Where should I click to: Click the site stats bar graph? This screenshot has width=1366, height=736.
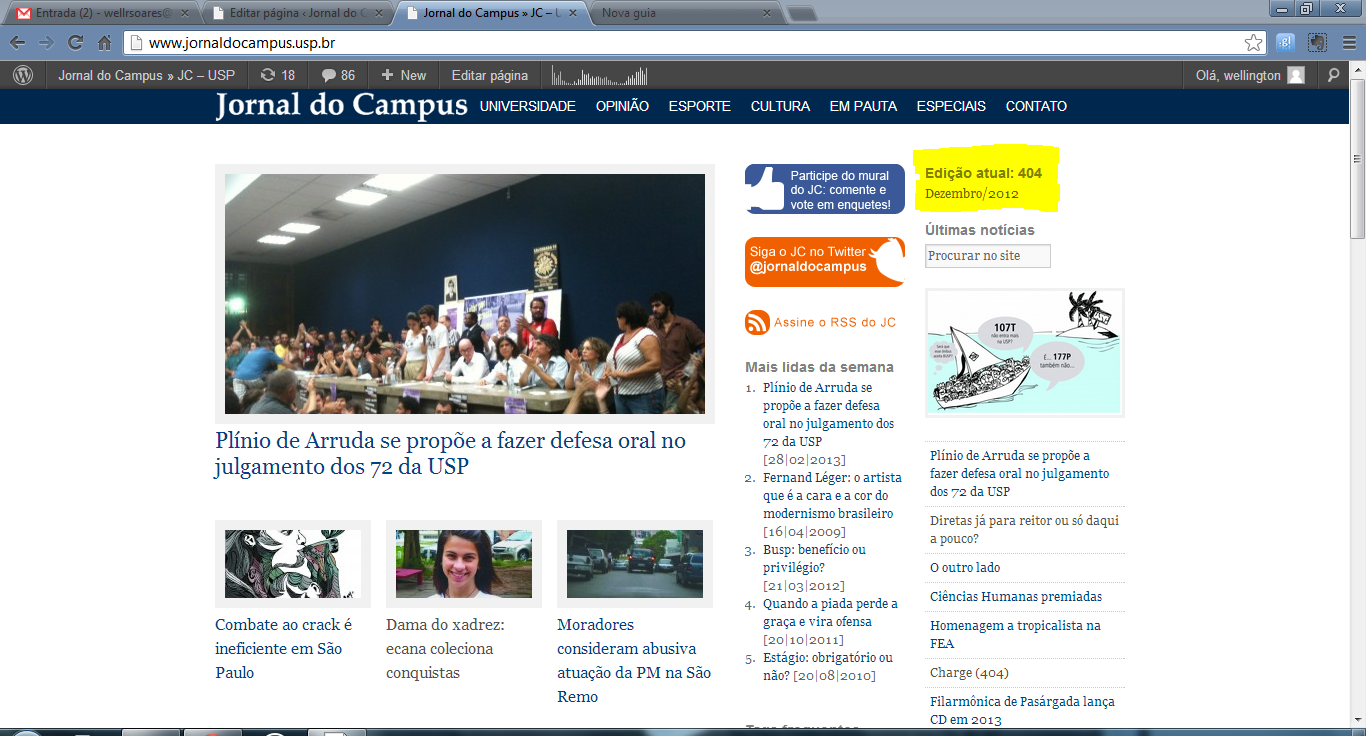pyautogui.click(x=599, y=76)
